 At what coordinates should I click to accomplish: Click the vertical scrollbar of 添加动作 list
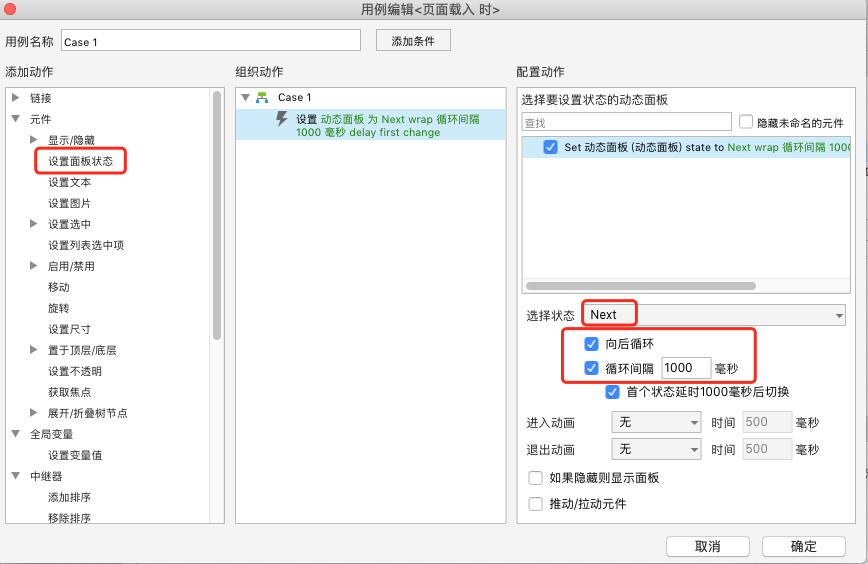tap(217, 216)
